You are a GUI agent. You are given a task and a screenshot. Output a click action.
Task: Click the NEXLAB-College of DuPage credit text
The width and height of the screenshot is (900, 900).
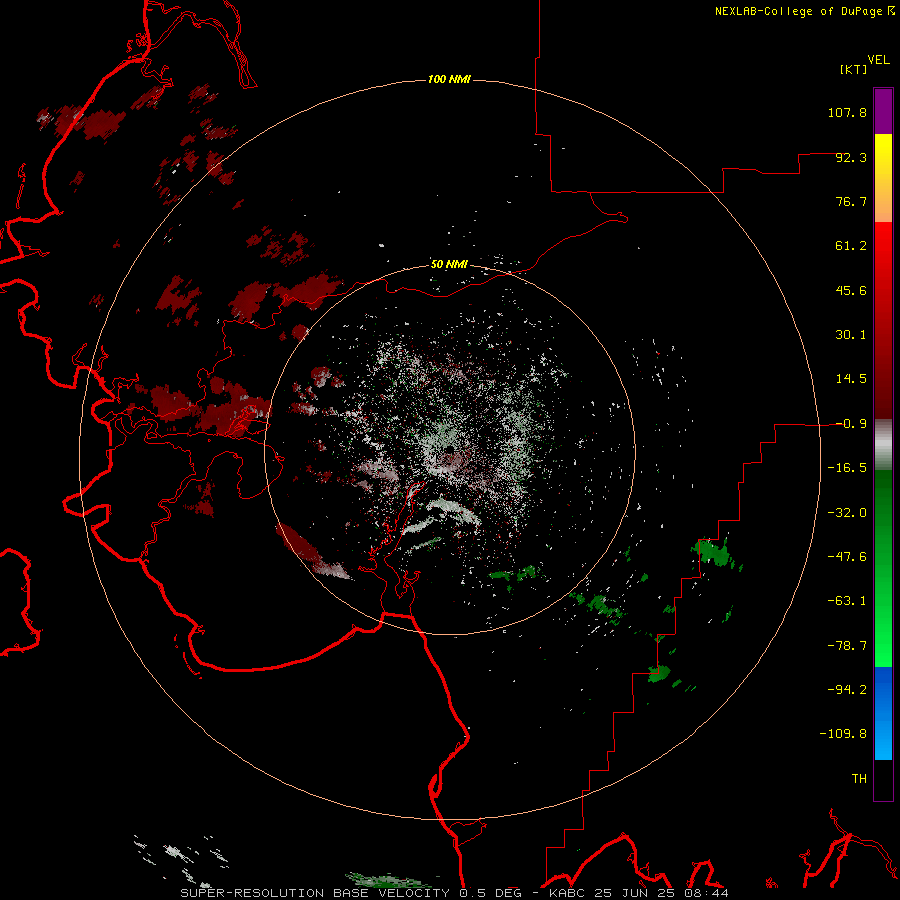pos(798,11)
